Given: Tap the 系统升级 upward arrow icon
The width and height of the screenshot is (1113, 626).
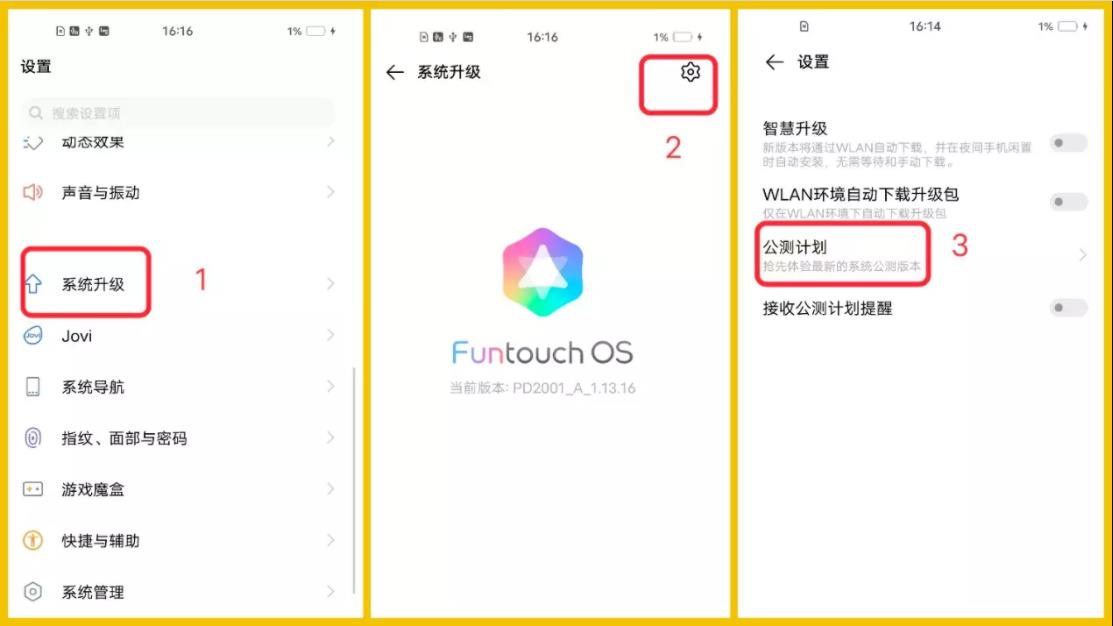Looking at the screenshot, I should [x=33, y=284].
